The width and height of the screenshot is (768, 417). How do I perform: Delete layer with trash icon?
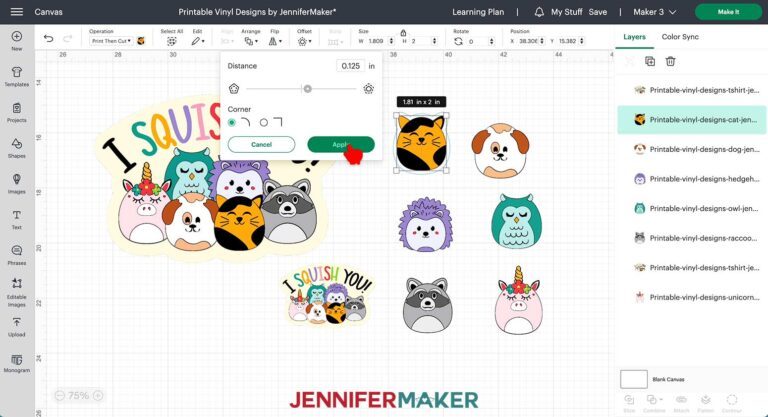[670, 61]
